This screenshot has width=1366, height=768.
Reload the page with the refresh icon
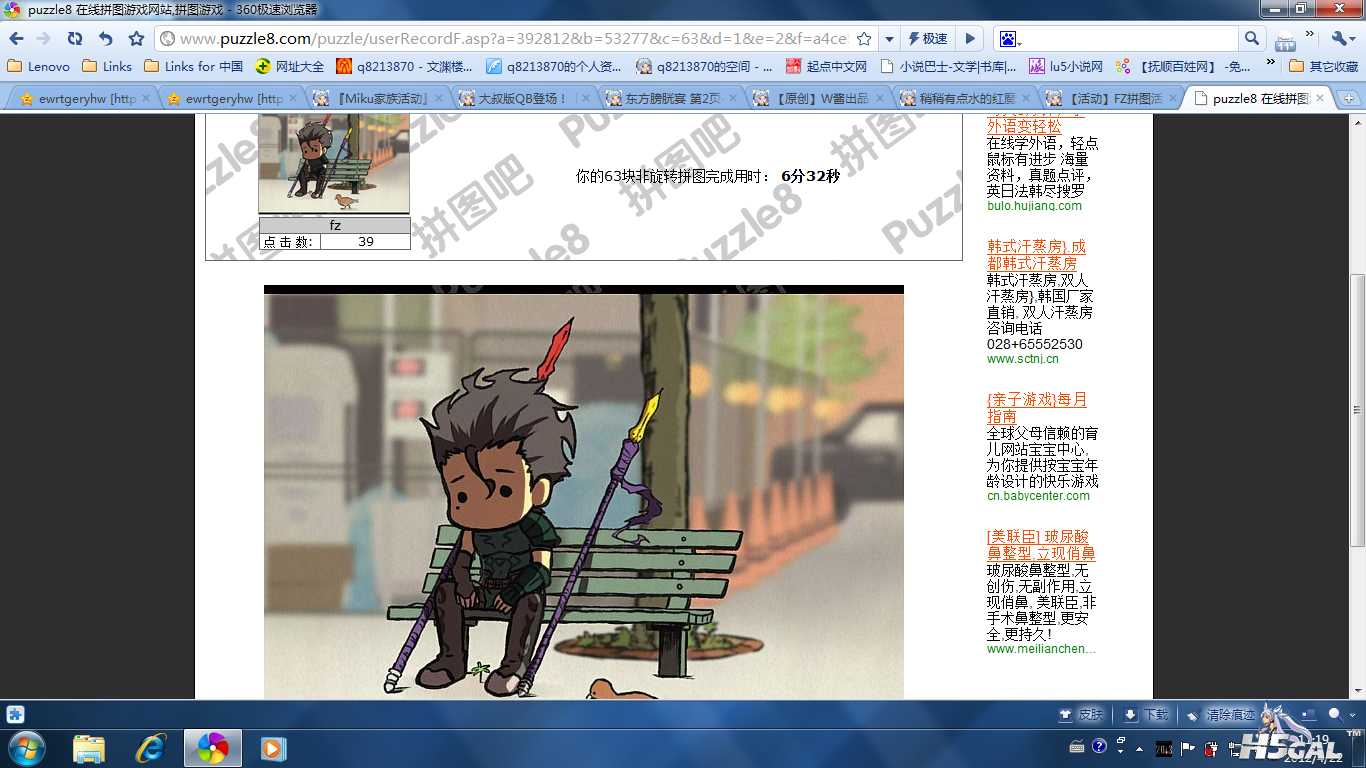[x=75, y=39]
